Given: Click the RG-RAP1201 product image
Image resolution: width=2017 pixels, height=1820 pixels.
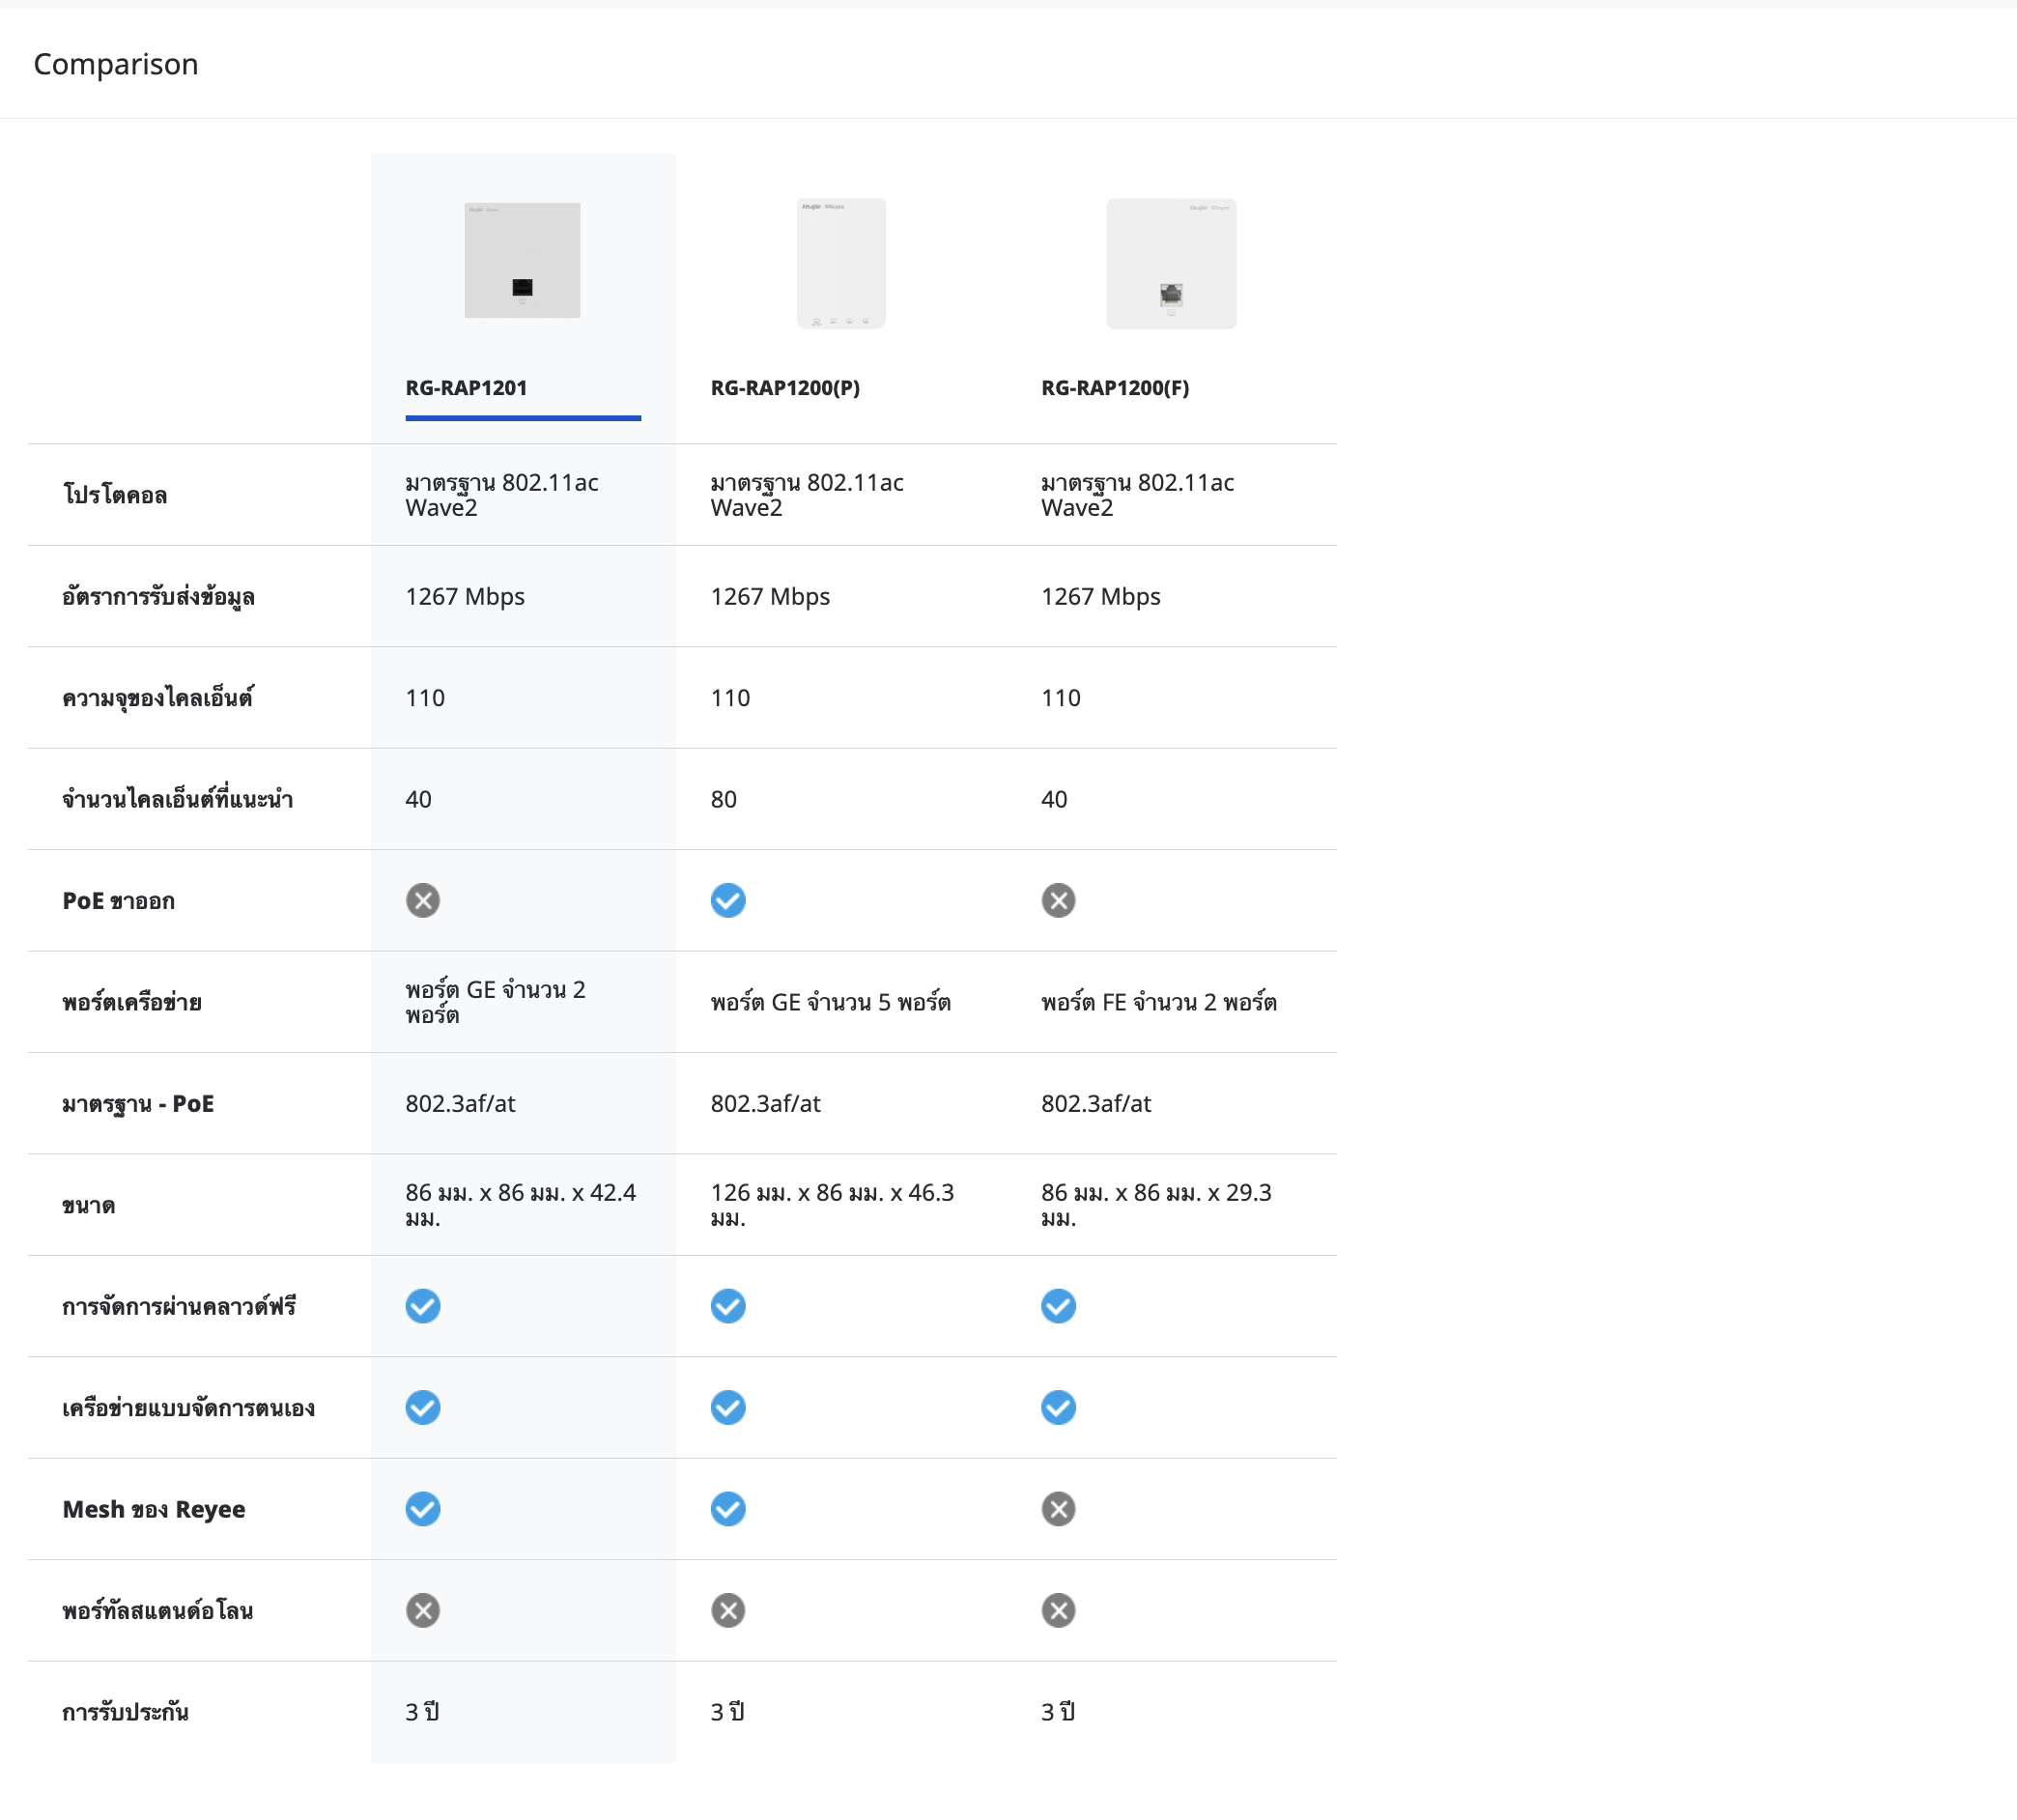Looking at the screenshot, I should click(522, 260).
